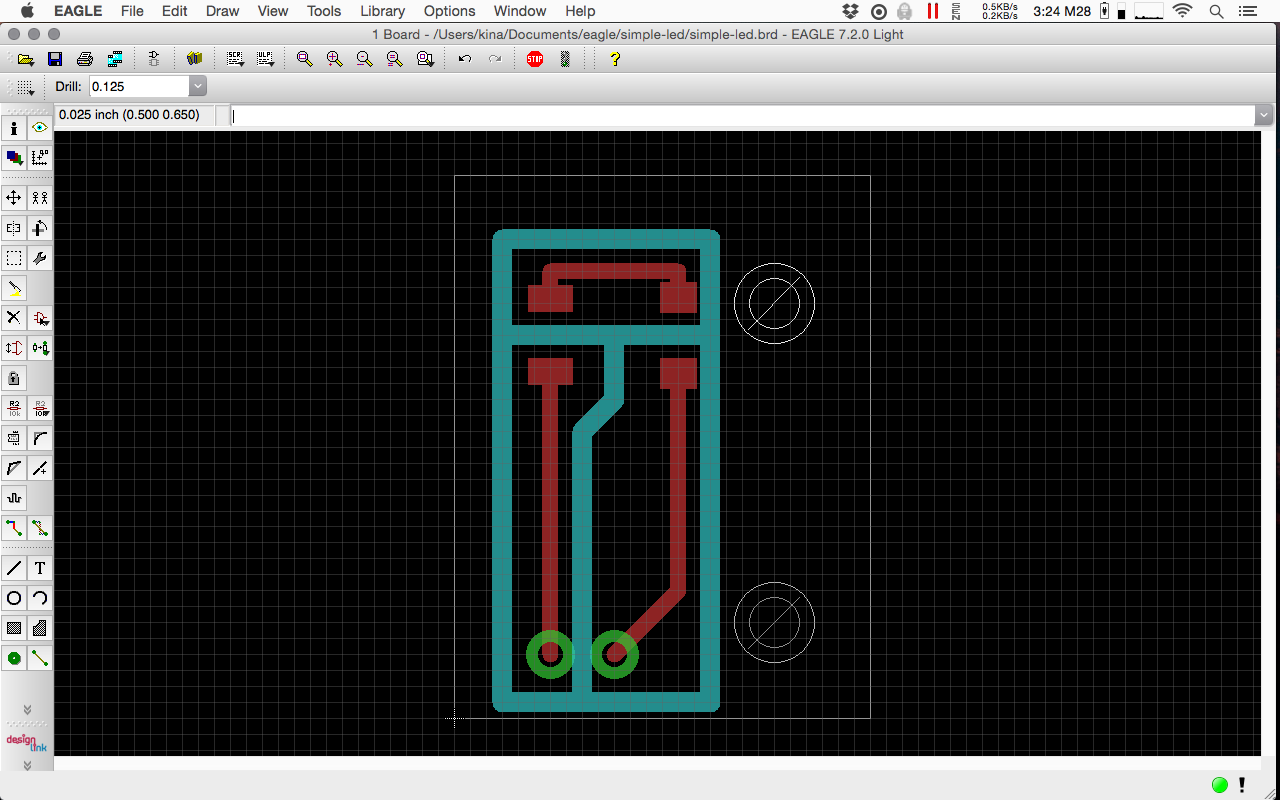Click the Zoom to fit magnifier icon
This screenshot has height=800, width=1280.
click(304, 59)
